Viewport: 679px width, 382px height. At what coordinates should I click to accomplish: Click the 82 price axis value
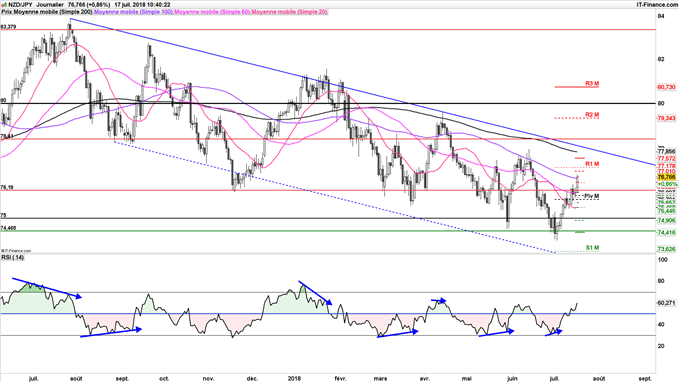coord(661,59)
